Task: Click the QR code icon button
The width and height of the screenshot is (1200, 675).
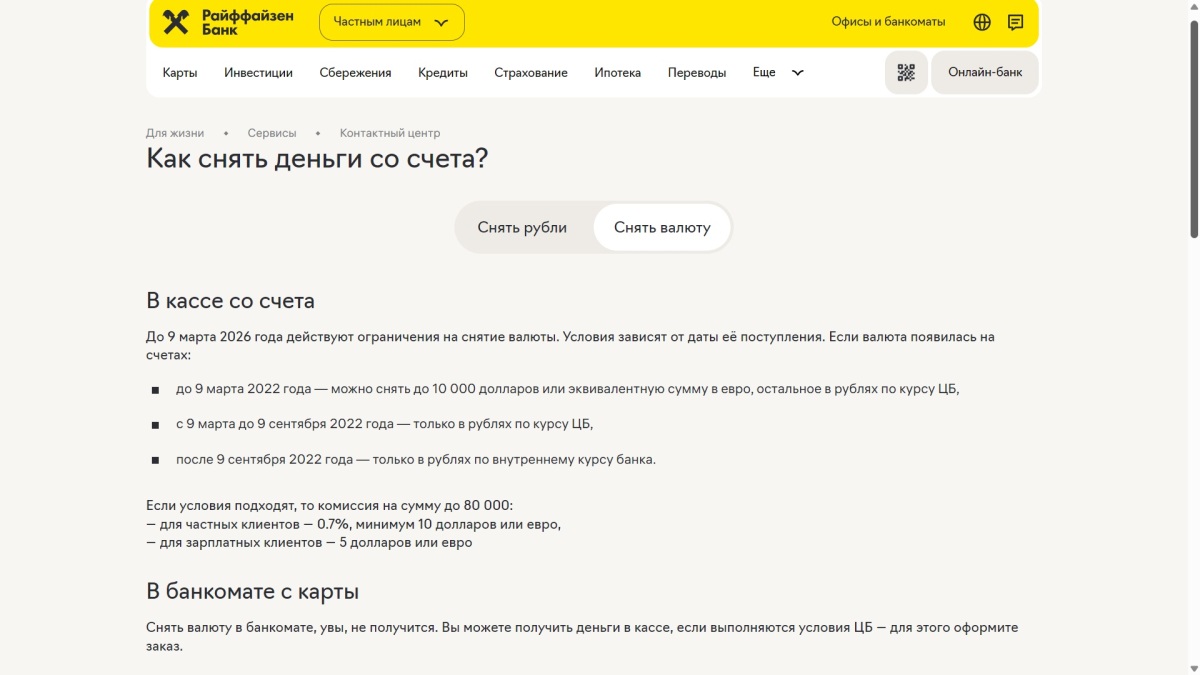Action: point(906,72)
